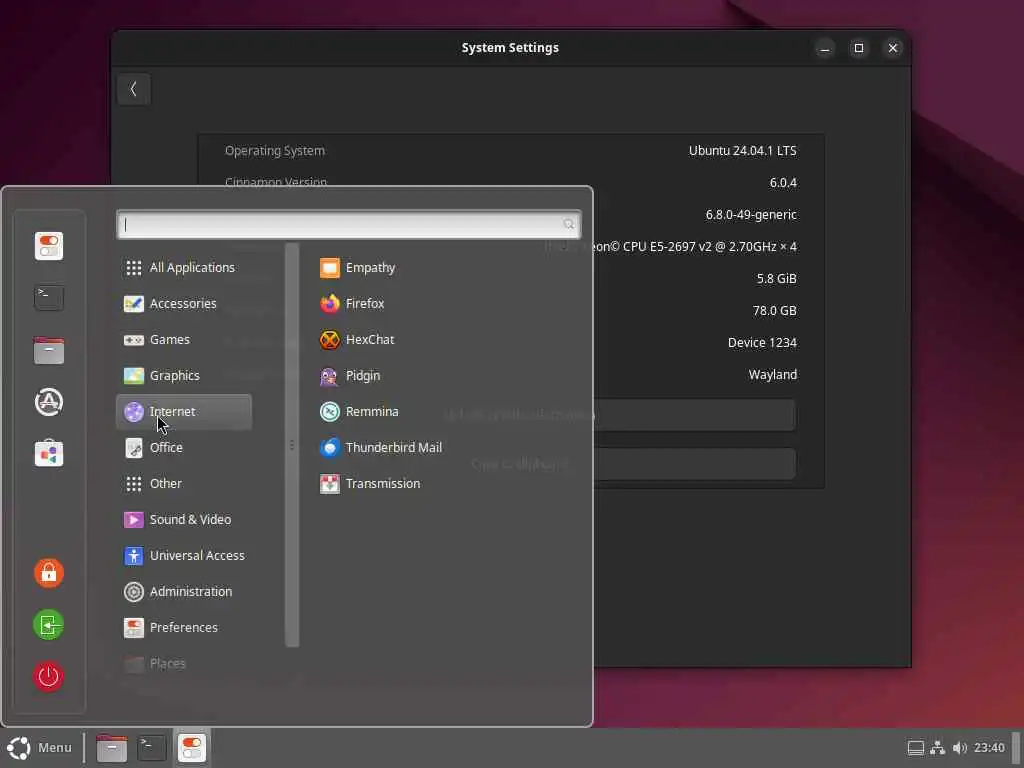Click in the menu search field
The width and height of the screenshot is (1024, 768).
coord(348,225)
